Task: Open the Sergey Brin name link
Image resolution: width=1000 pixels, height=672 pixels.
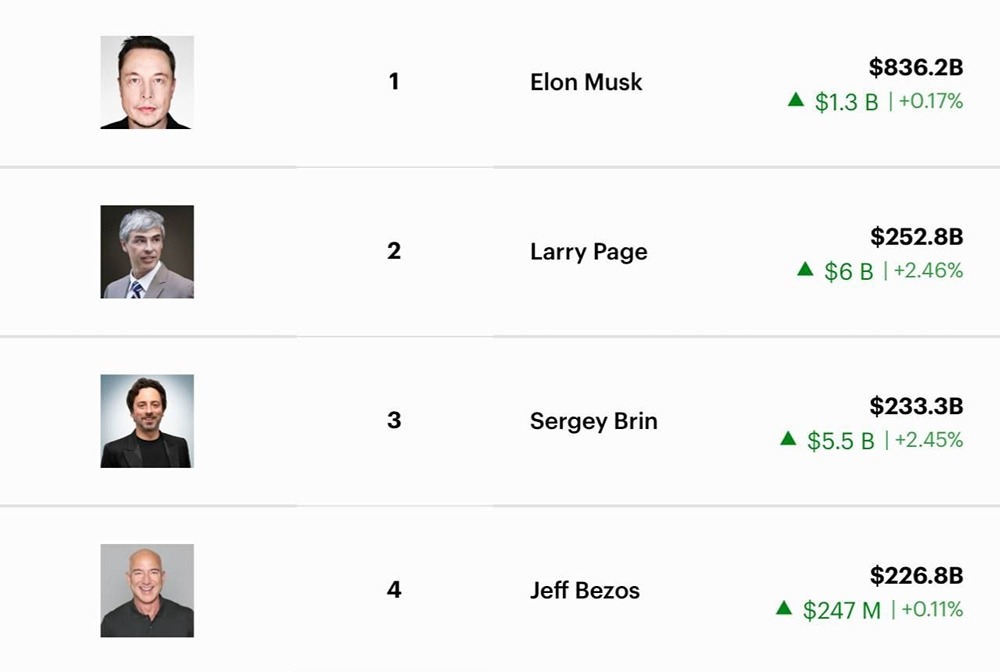Action: pyautogui.click(x=593, y=421)
